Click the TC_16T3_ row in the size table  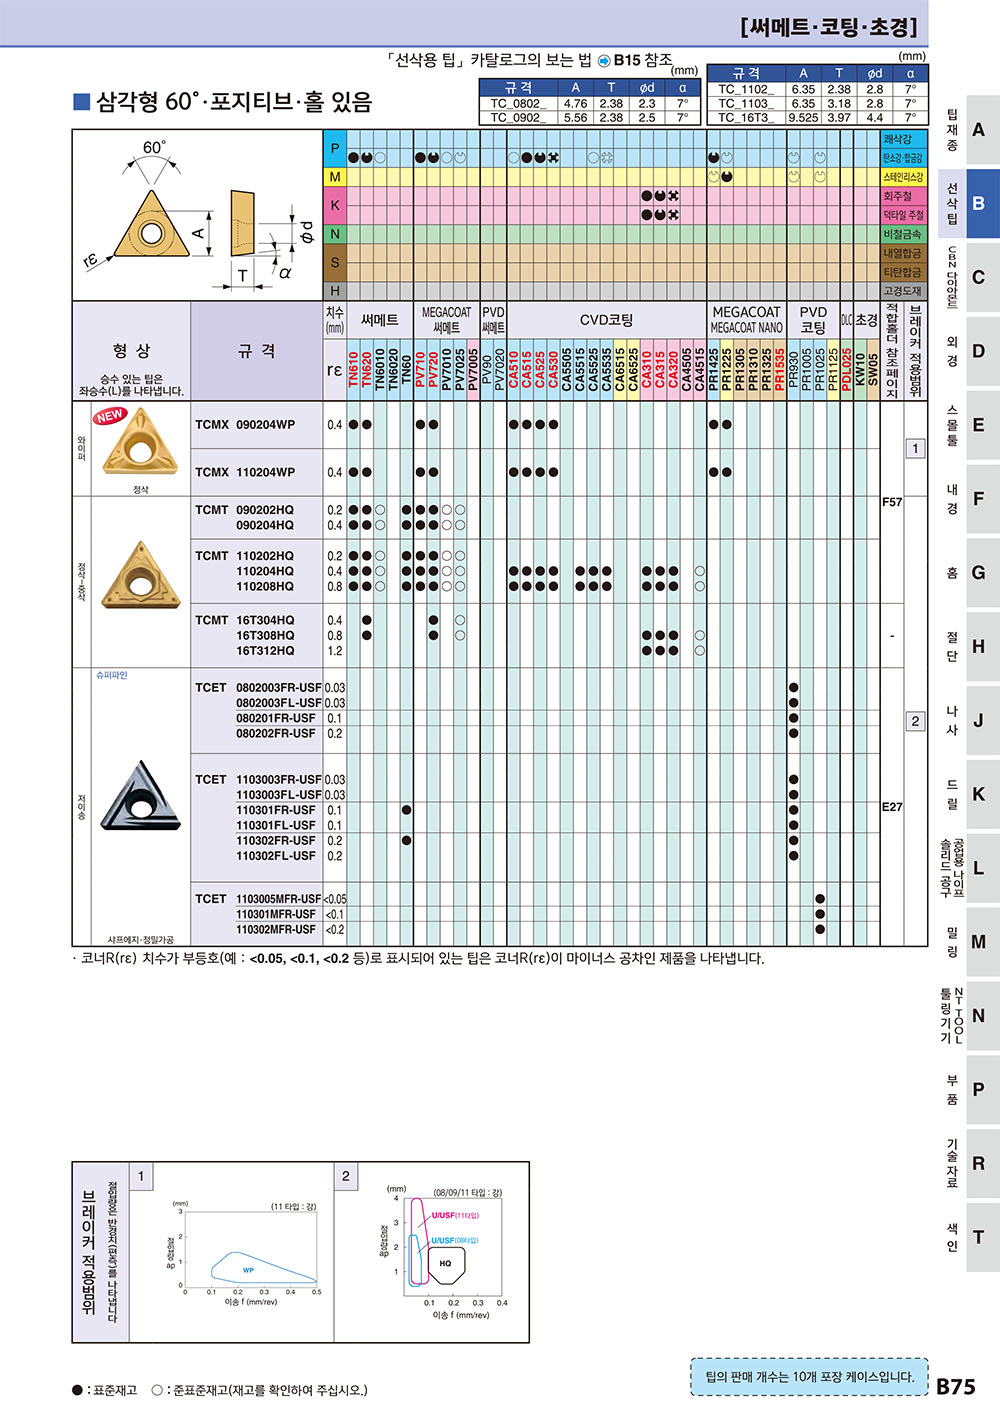point(817,117)
